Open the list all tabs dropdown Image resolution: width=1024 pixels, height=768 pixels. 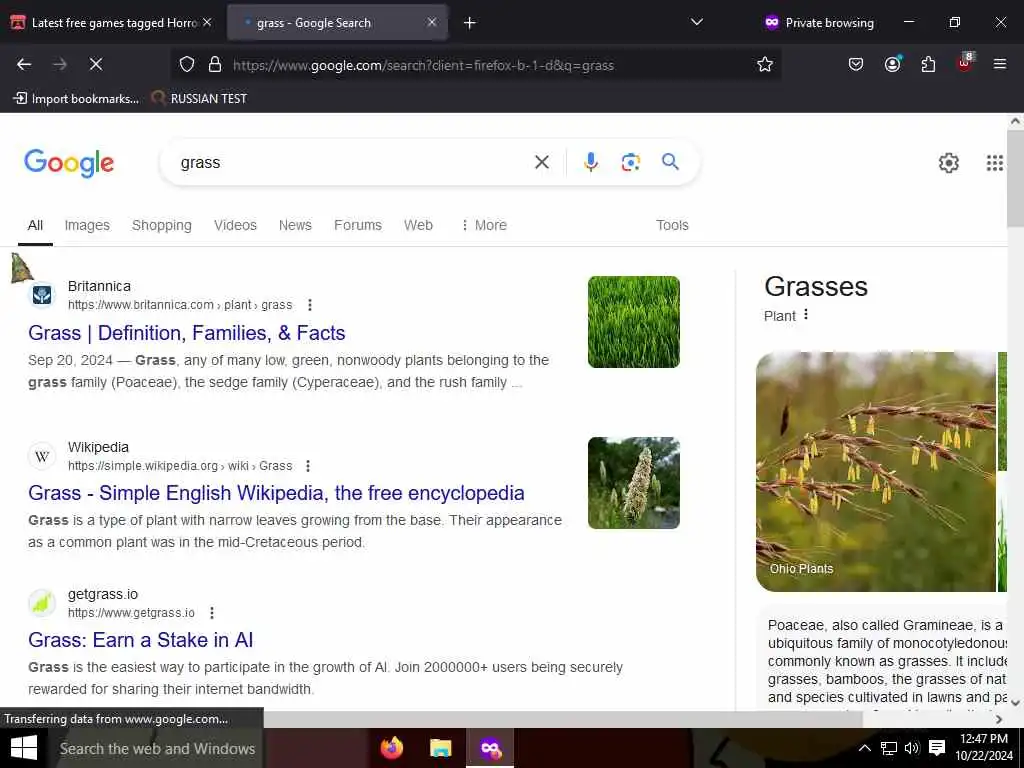[697, 22]
